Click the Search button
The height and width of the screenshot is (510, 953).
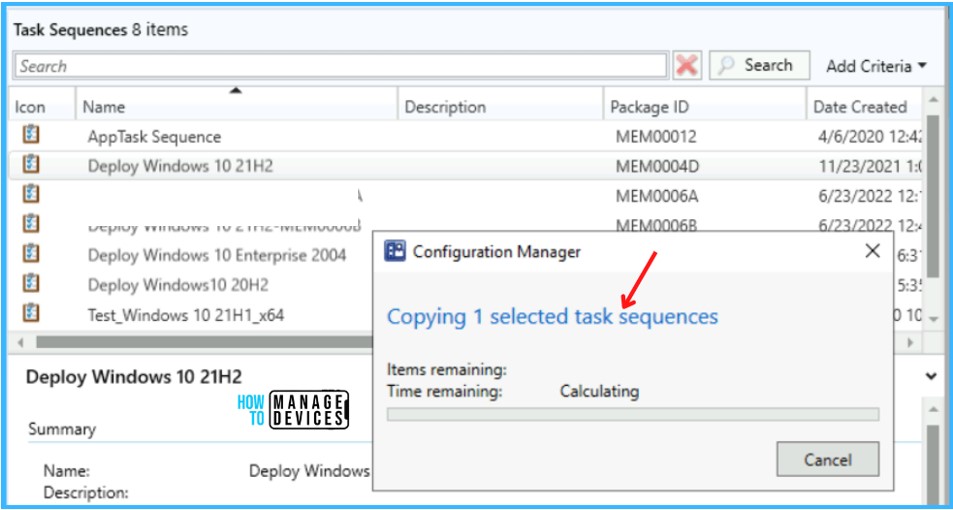tap(759, 65)
